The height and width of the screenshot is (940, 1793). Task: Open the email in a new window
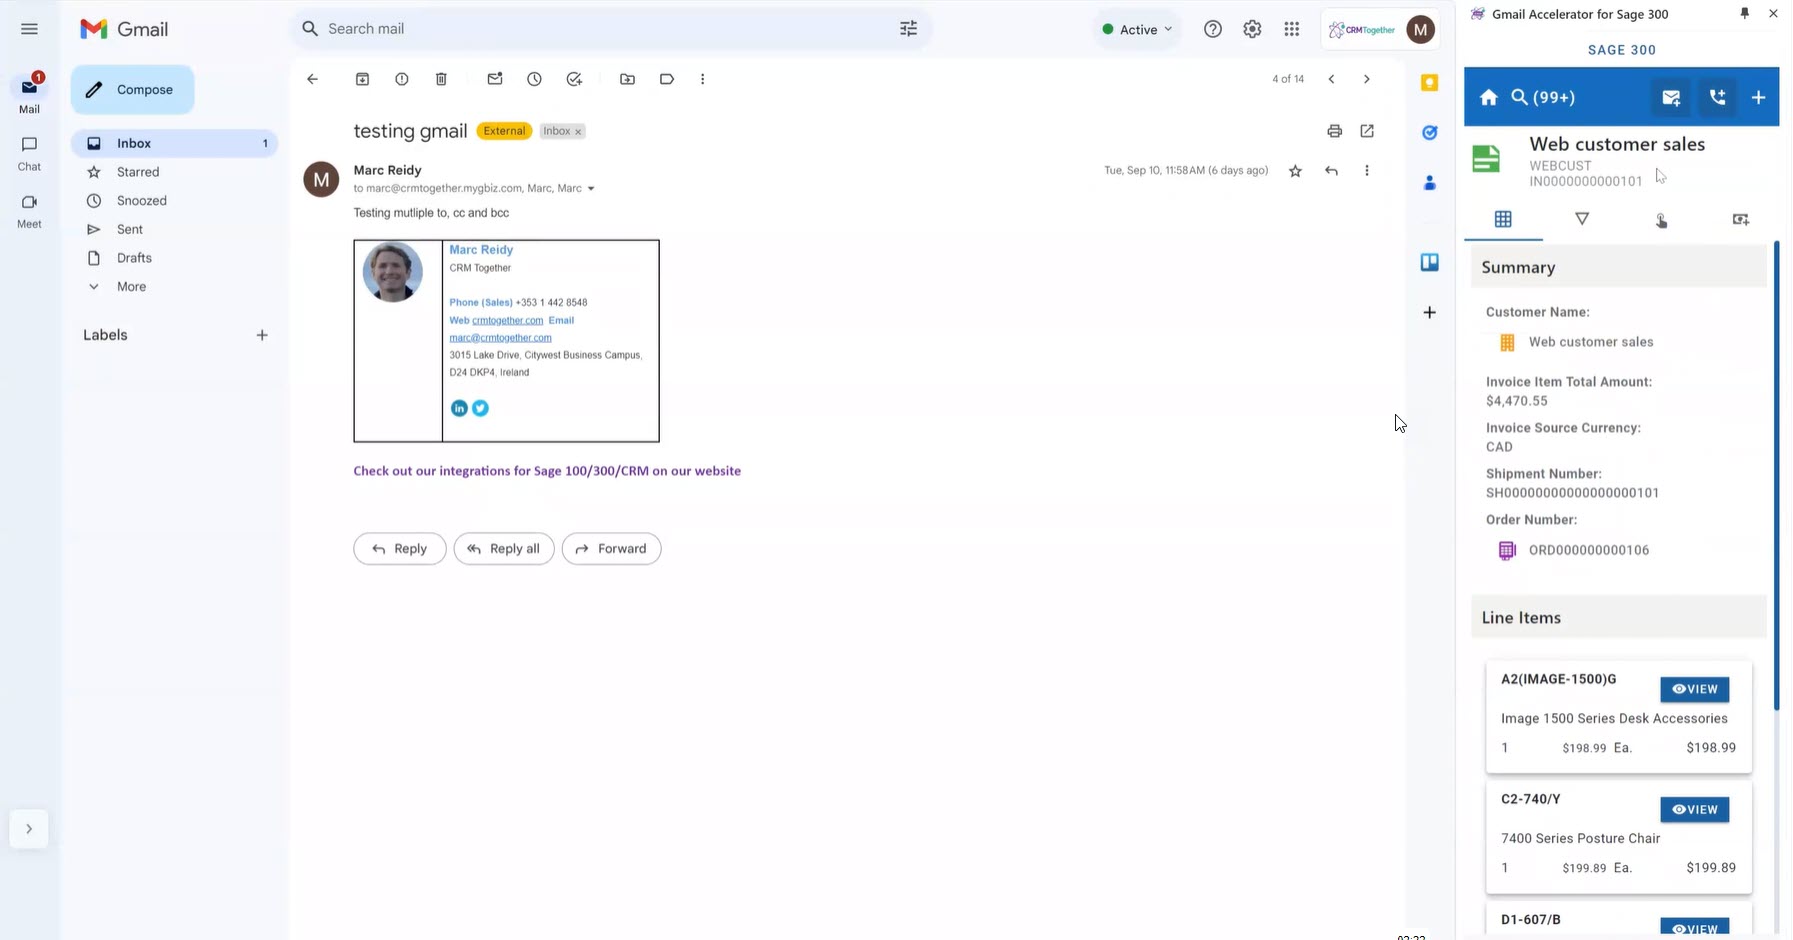click(1367, 131)
